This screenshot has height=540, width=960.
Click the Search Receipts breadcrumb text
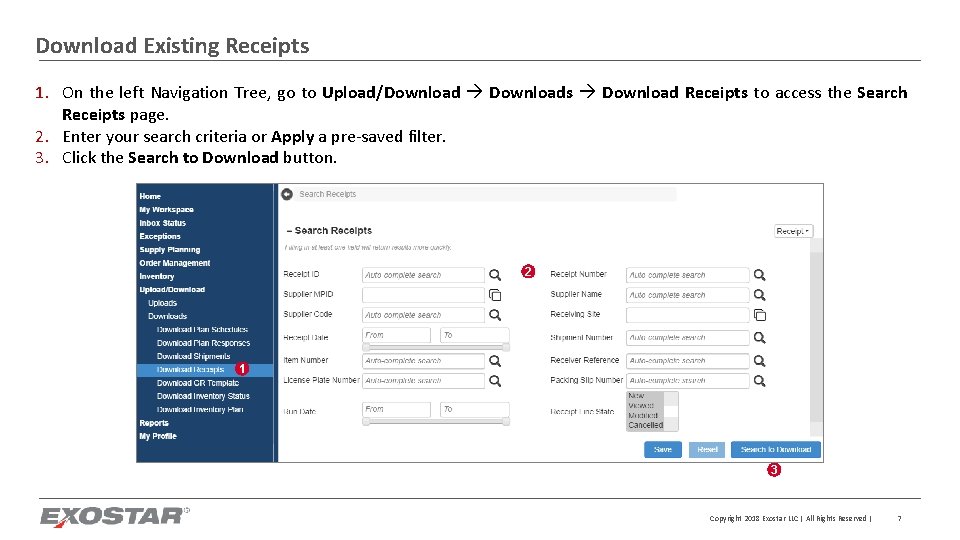(328, 194)
